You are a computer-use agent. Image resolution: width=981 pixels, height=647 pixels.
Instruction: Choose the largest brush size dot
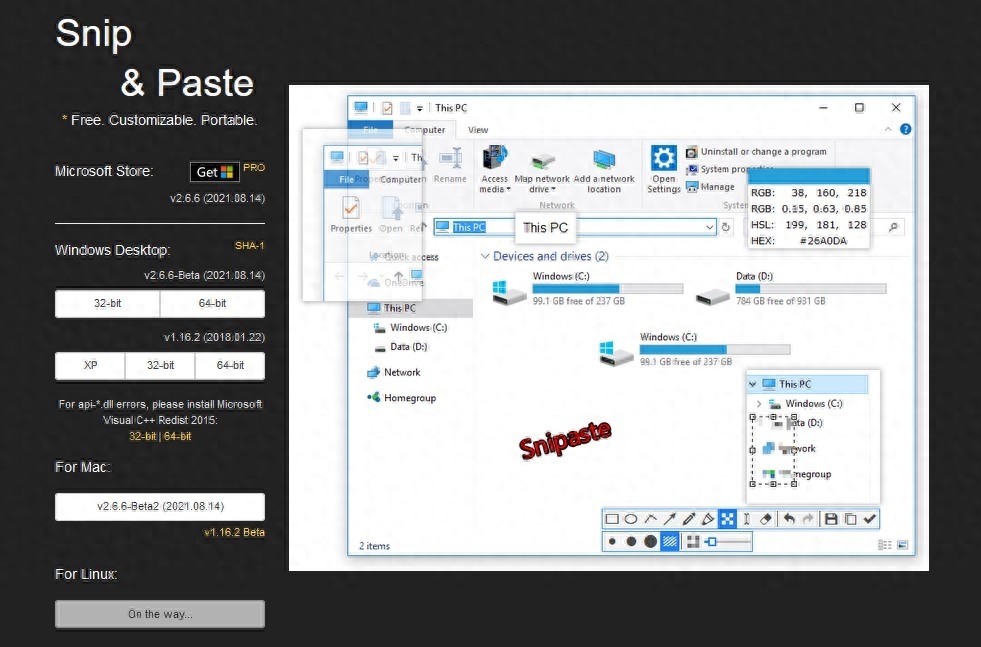tap(650, 542)
